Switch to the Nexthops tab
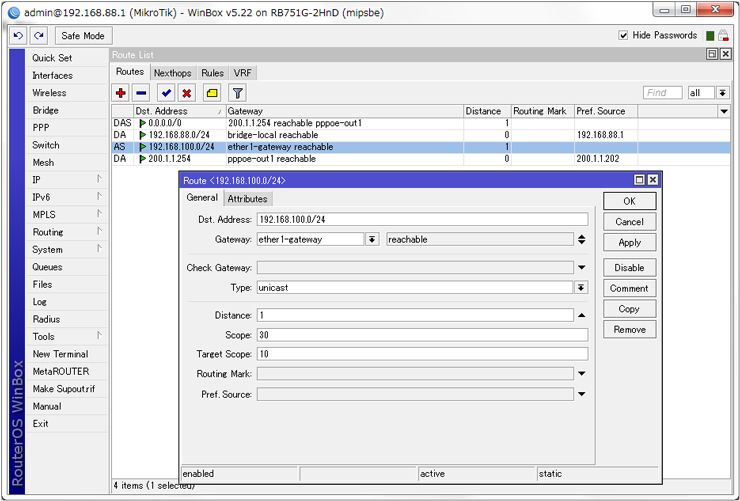 pyautogui.click(x=172, y=73)
